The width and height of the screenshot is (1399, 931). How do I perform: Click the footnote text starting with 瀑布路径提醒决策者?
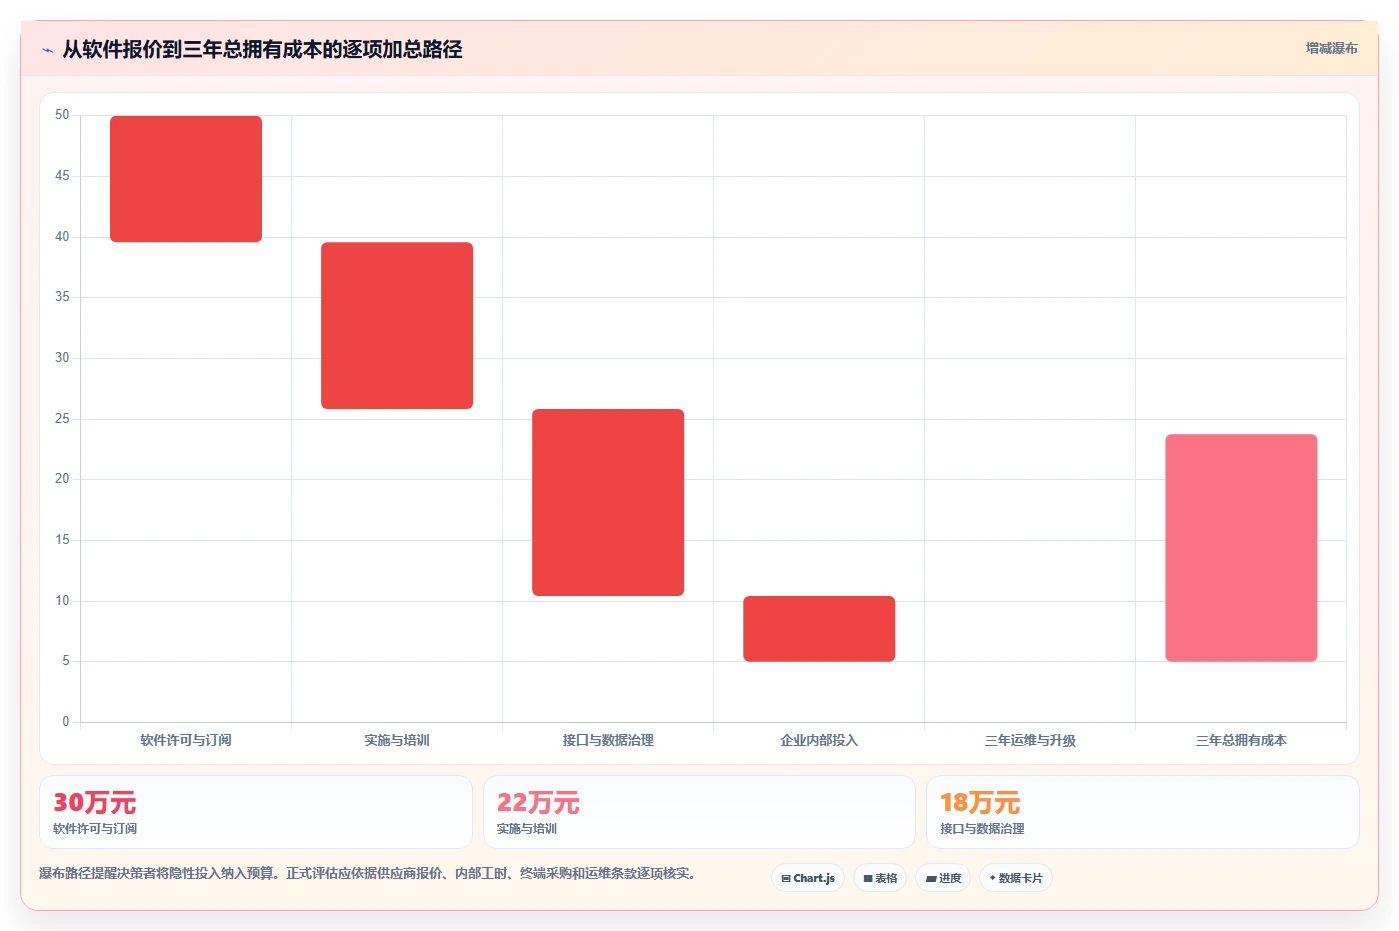367,873
